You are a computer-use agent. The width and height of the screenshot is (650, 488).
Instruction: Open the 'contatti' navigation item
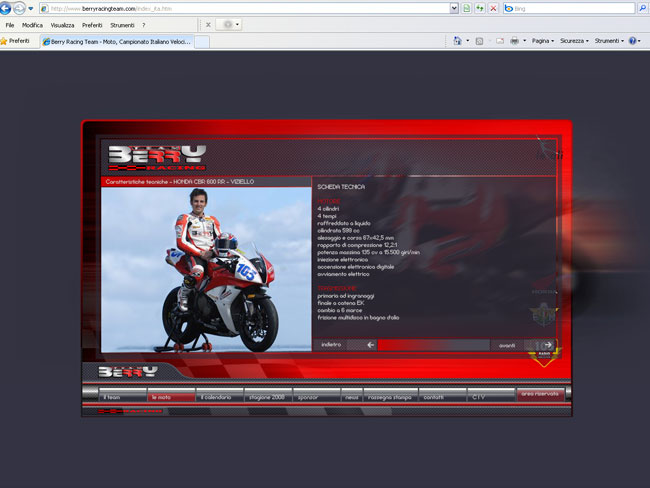443,397
